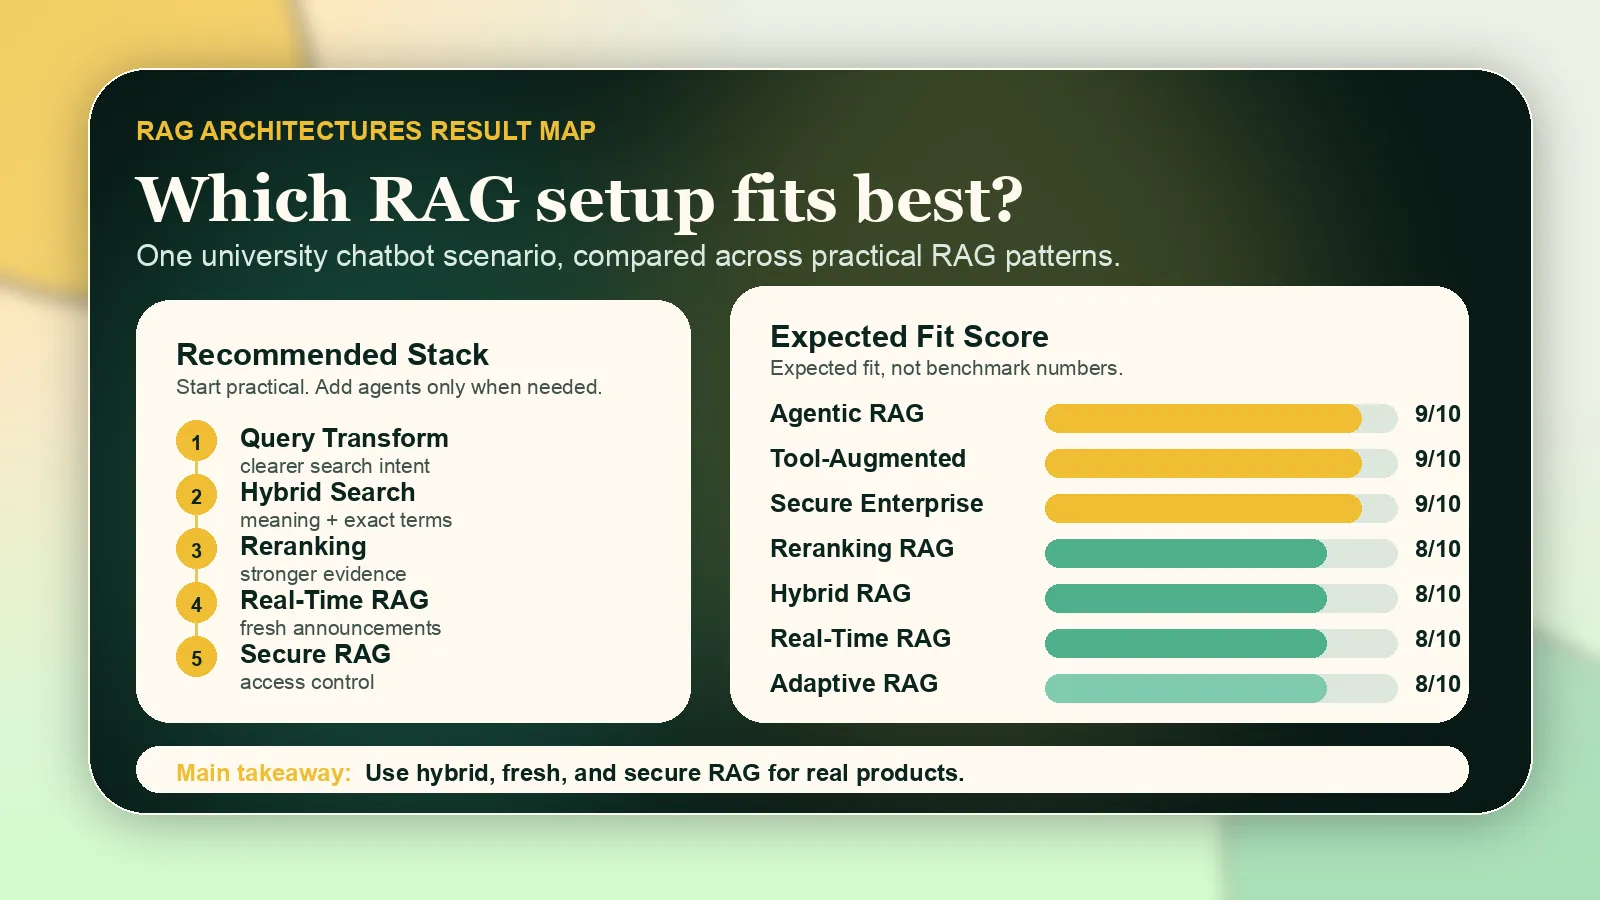Click 'Start practical. Add agents only when needed.'
This screenshot has width=1600, height=900.
point(389,387)
